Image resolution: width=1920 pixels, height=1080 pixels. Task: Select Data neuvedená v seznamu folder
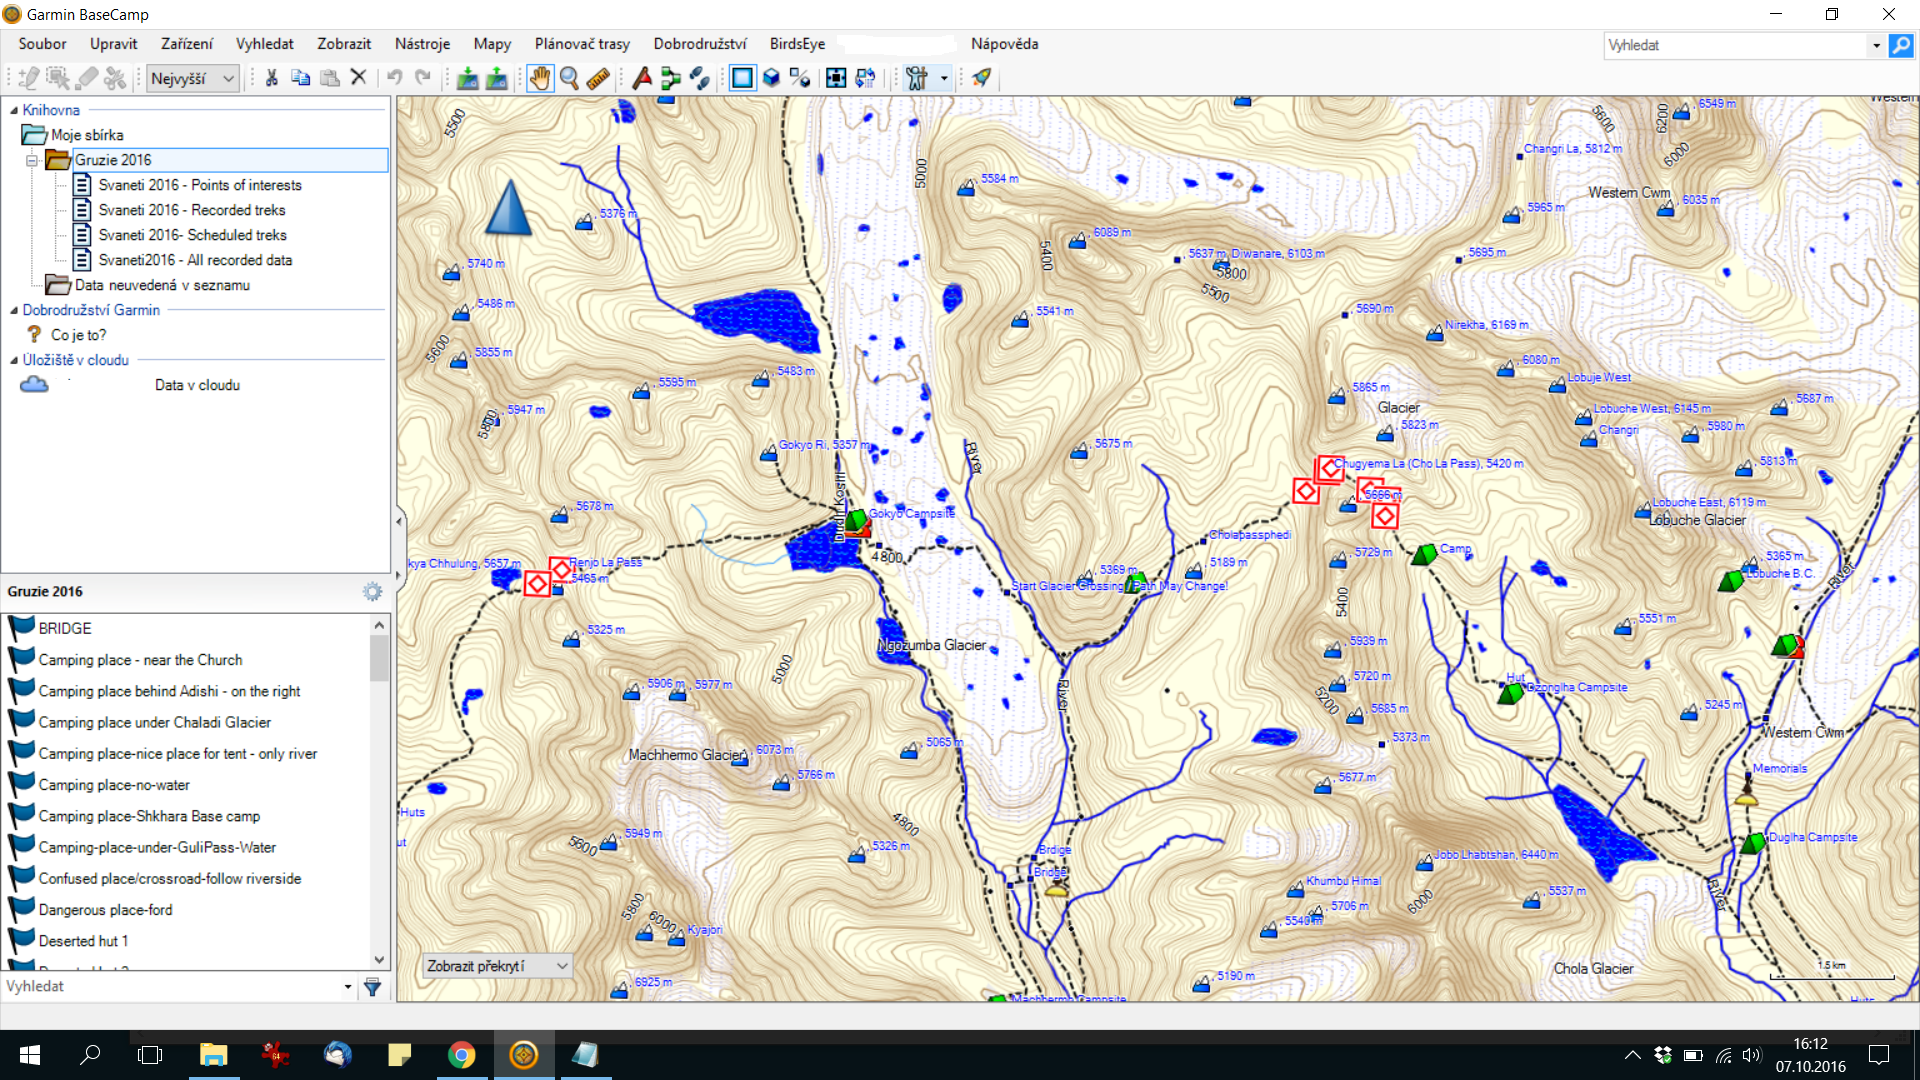tap(162, 285)
